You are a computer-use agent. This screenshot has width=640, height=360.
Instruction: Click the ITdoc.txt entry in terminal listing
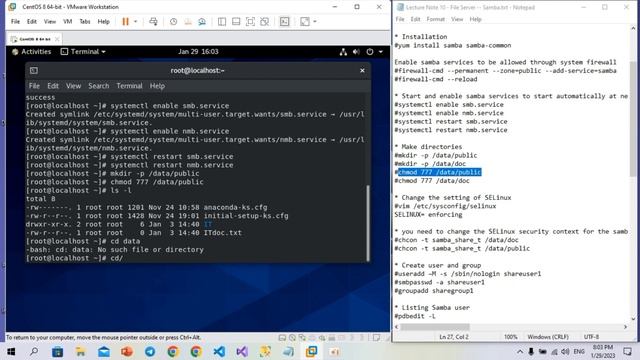(x=222, y=233)
